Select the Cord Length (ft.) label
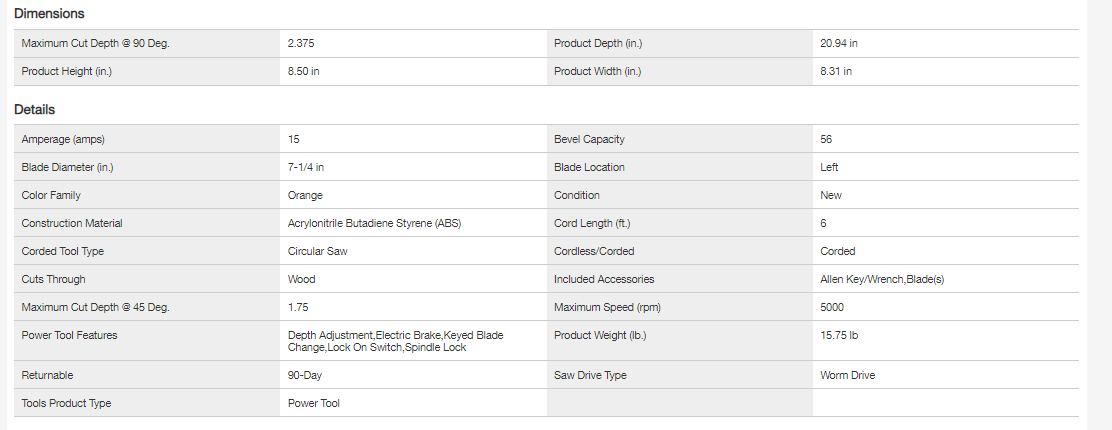This screenshot has height=430, width=1112. (592, 224)
